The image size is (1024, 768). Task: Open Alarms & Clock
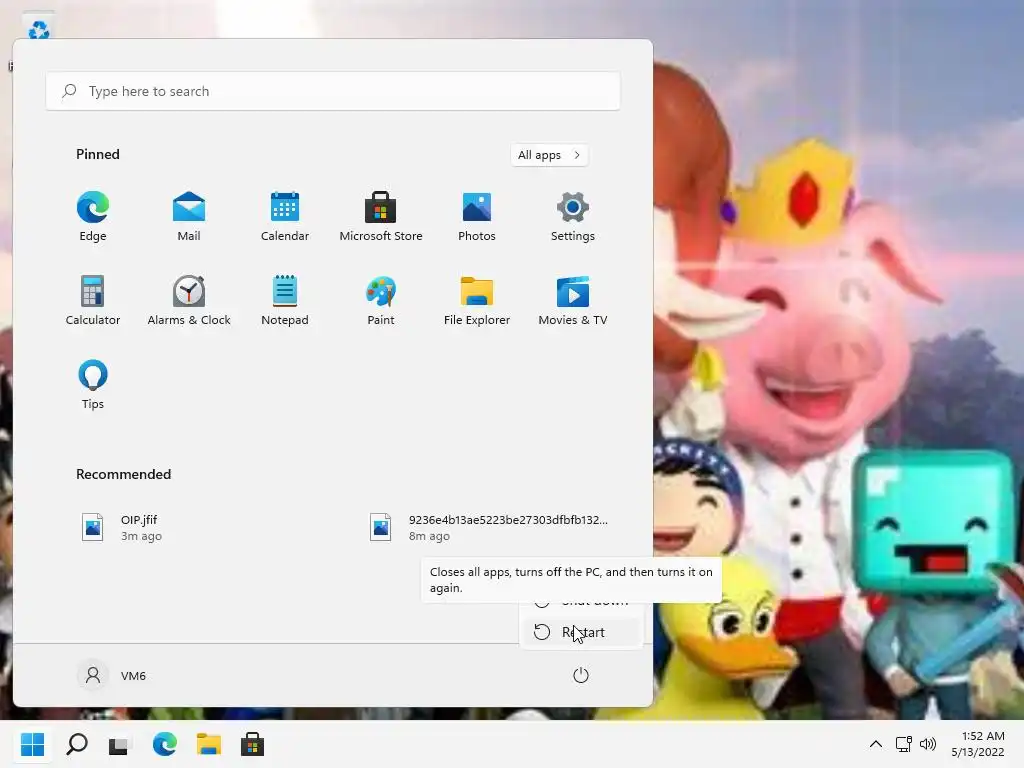[x=189, y=300]
